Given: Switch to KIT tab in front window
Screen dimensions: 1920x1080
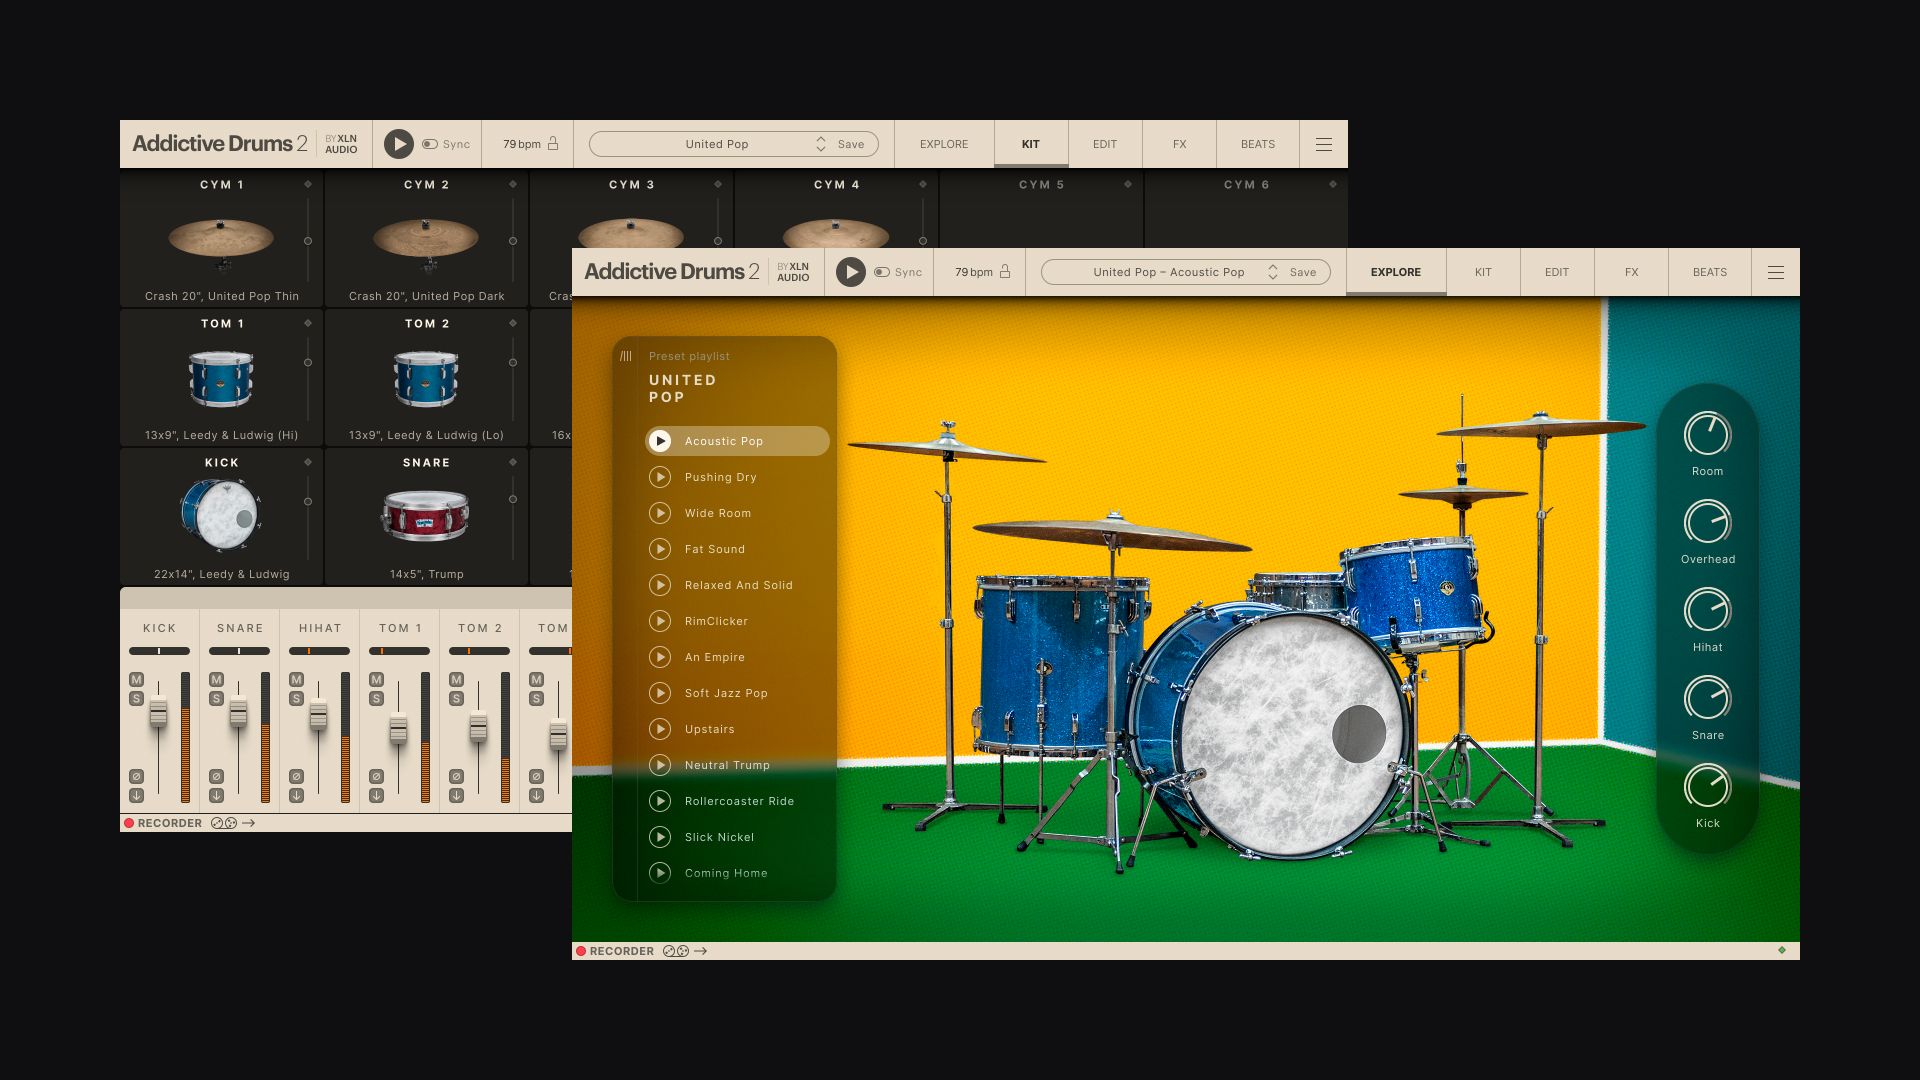Looking at the screenshot, I should 1483,272.
